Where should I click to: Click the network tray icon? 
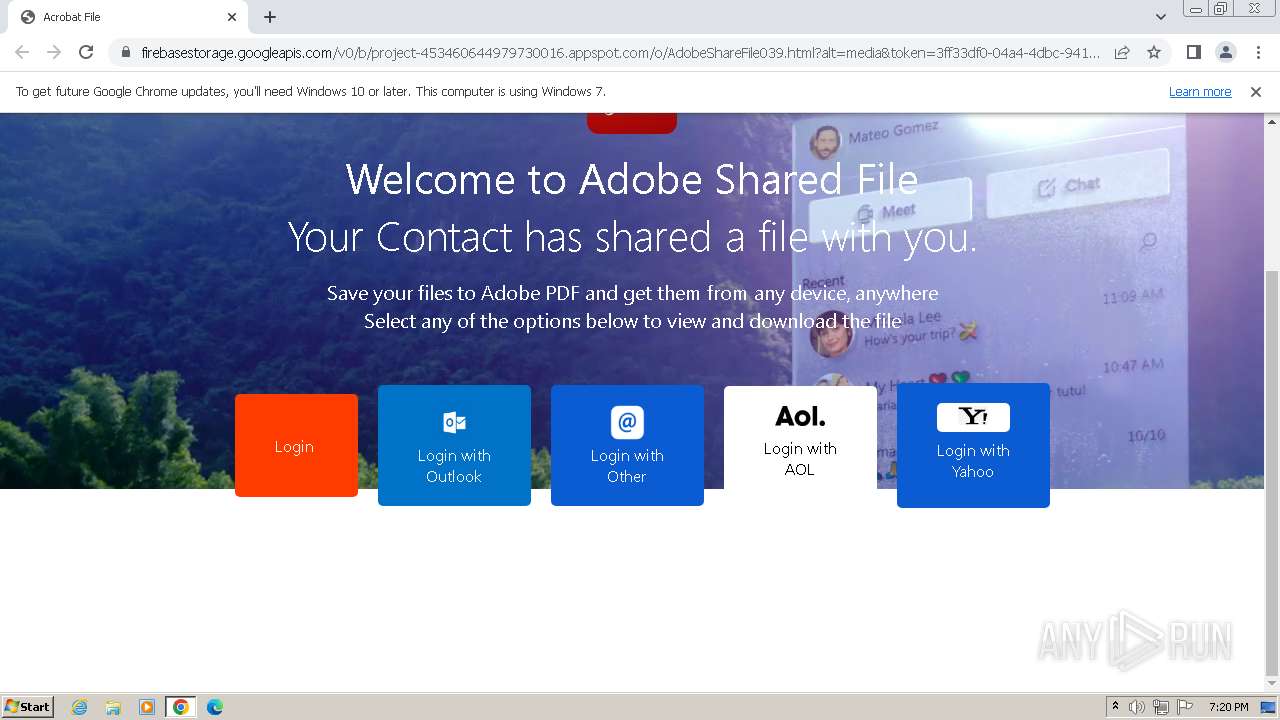pyautogui.click(x=1161, y=707)
